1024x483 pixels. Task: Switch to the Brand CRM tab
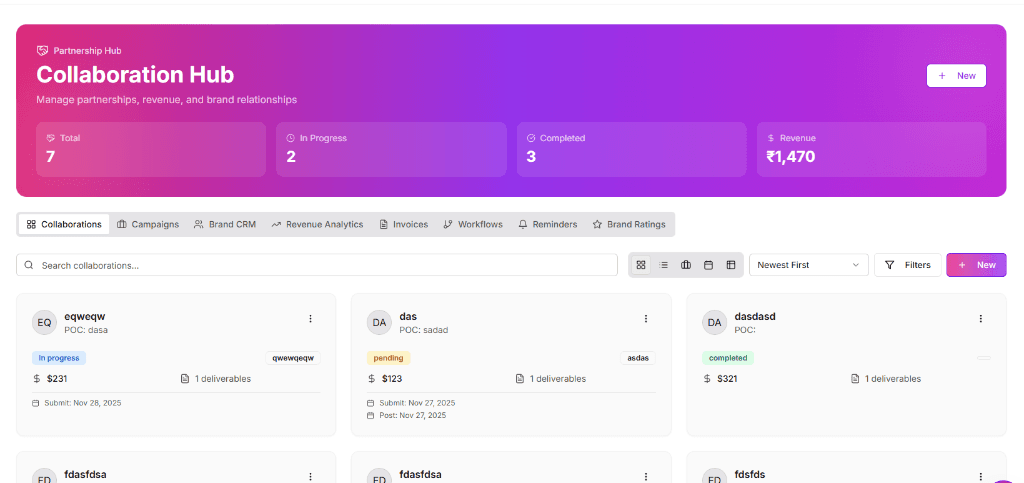(225, 225)
